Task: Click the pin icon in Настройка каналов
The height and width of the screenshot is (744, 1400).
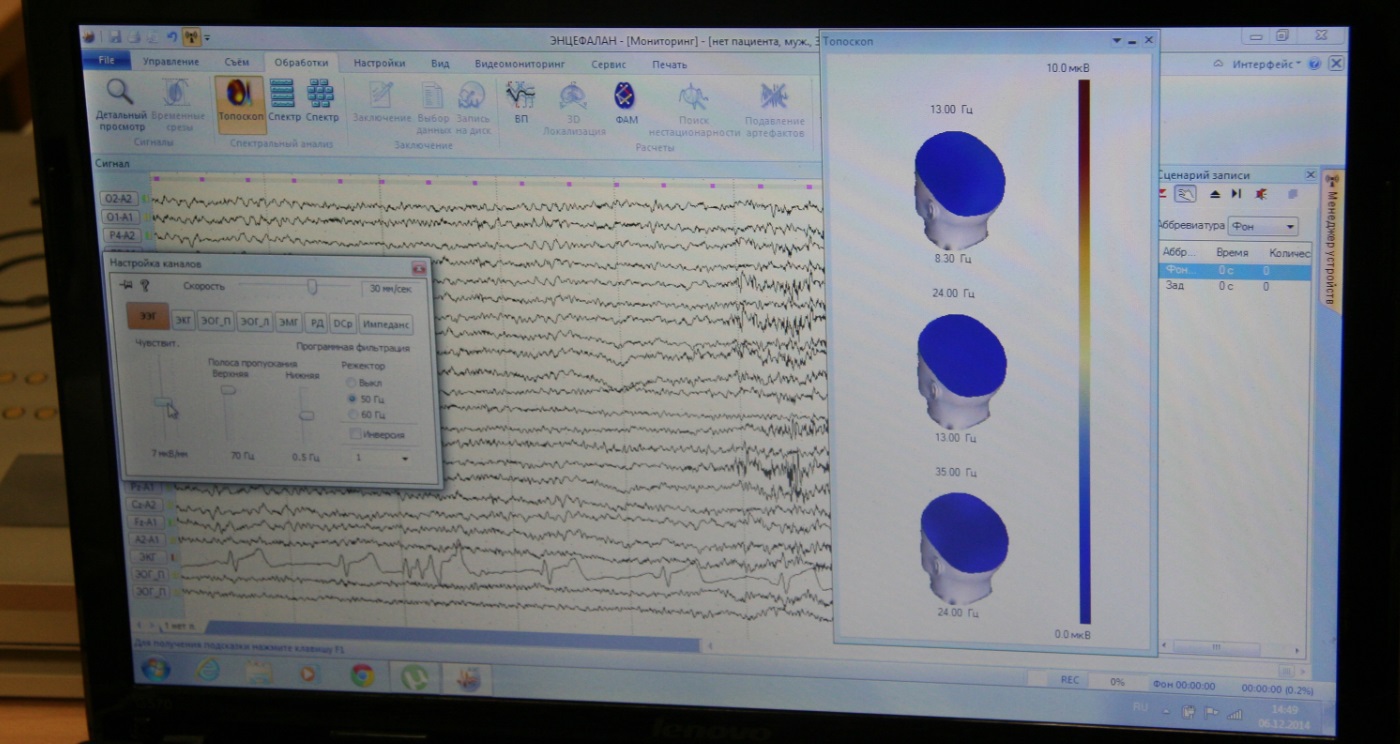Action: pos(126,286)
